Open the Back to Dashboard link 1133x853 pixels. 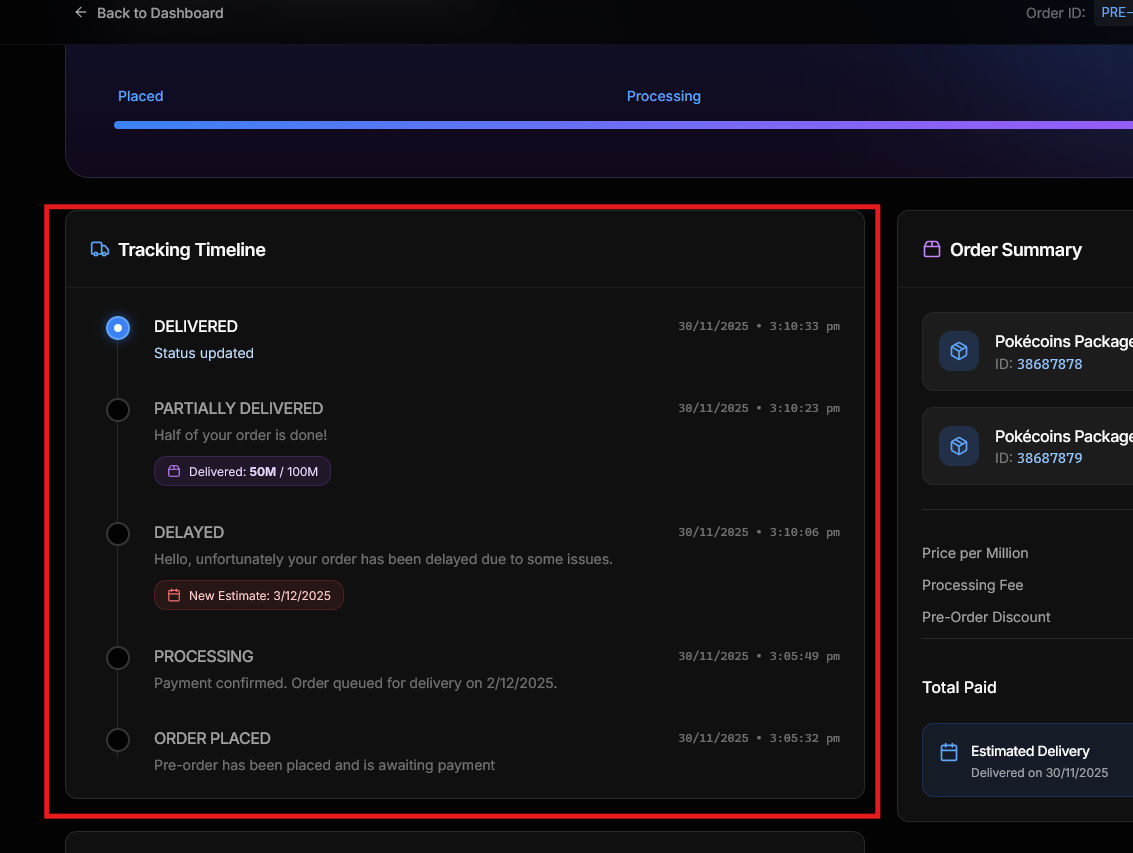pos(149,13)
